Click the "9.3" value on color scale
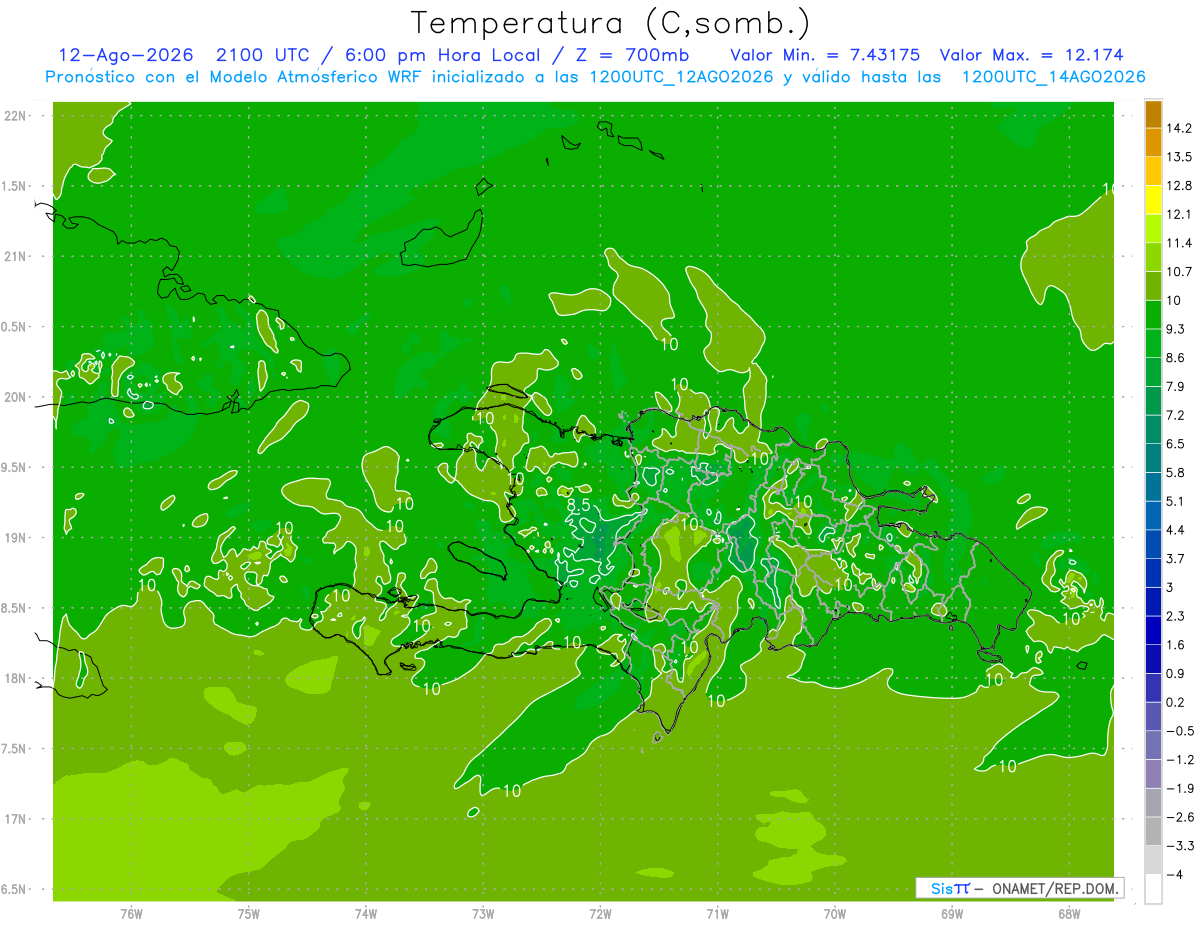 tap(1177, 329)
